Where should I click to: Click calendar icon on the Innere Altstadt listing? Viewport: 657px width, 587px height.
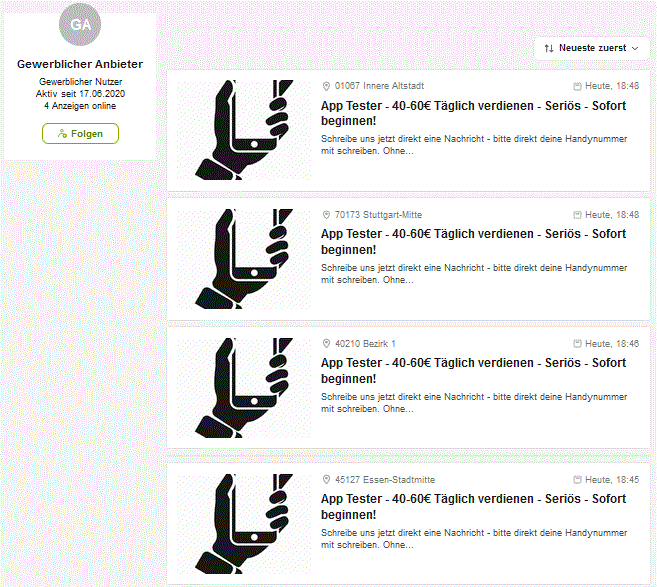point(577,86)
